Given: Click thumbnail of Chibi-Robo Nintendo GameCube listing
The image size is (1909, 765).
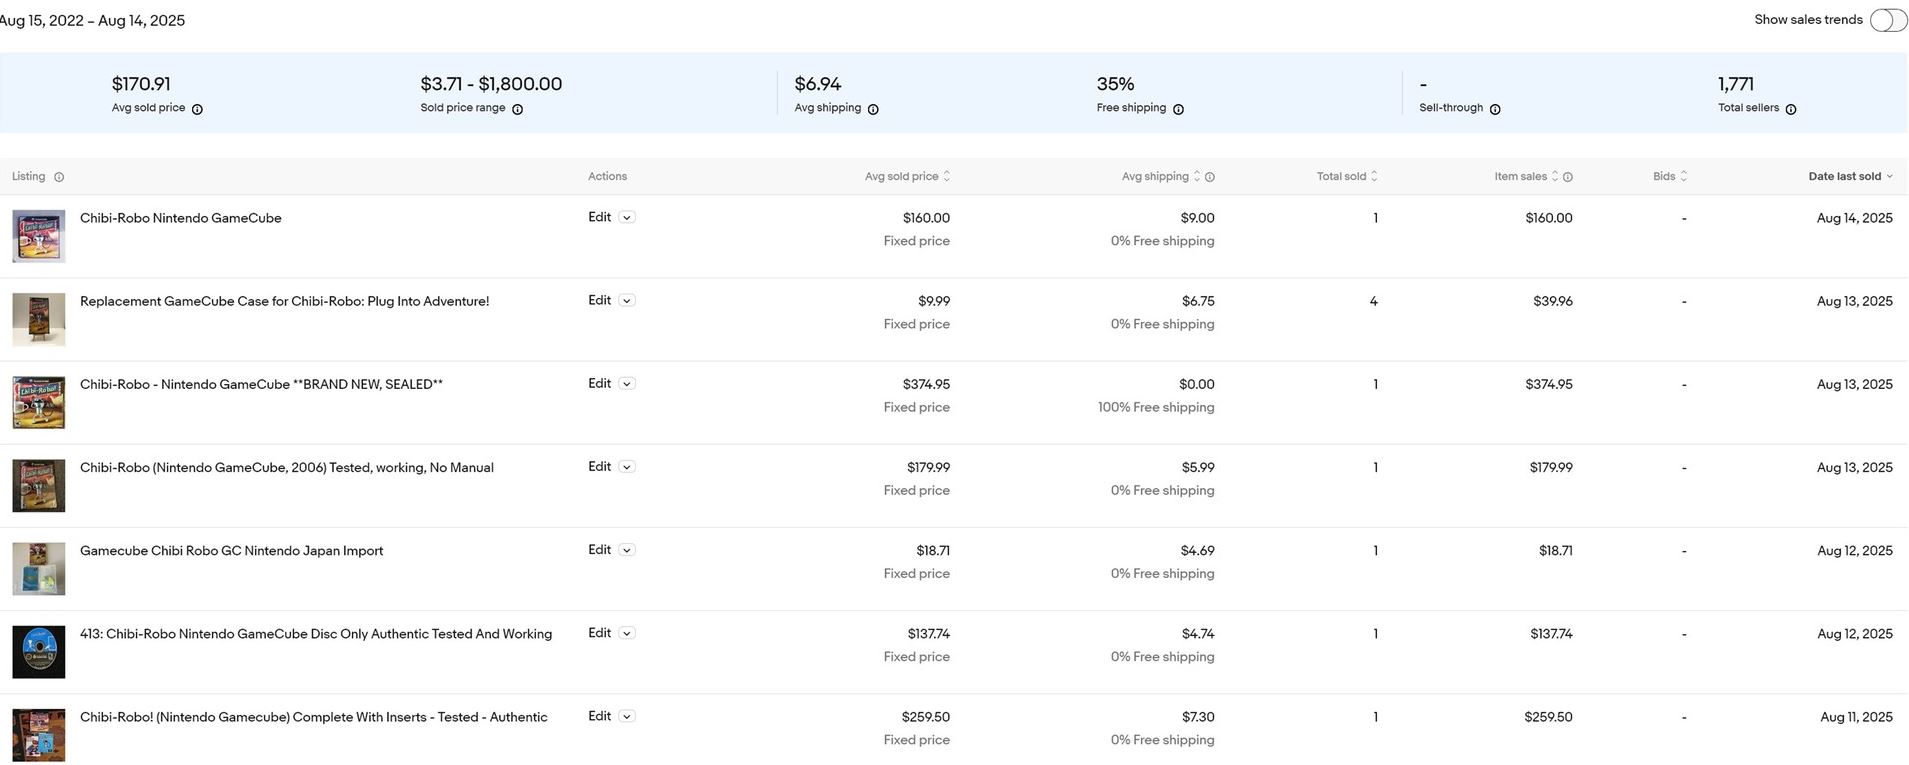Looking at the screenshot, I should pyautogui.click(x=39, y=236).
